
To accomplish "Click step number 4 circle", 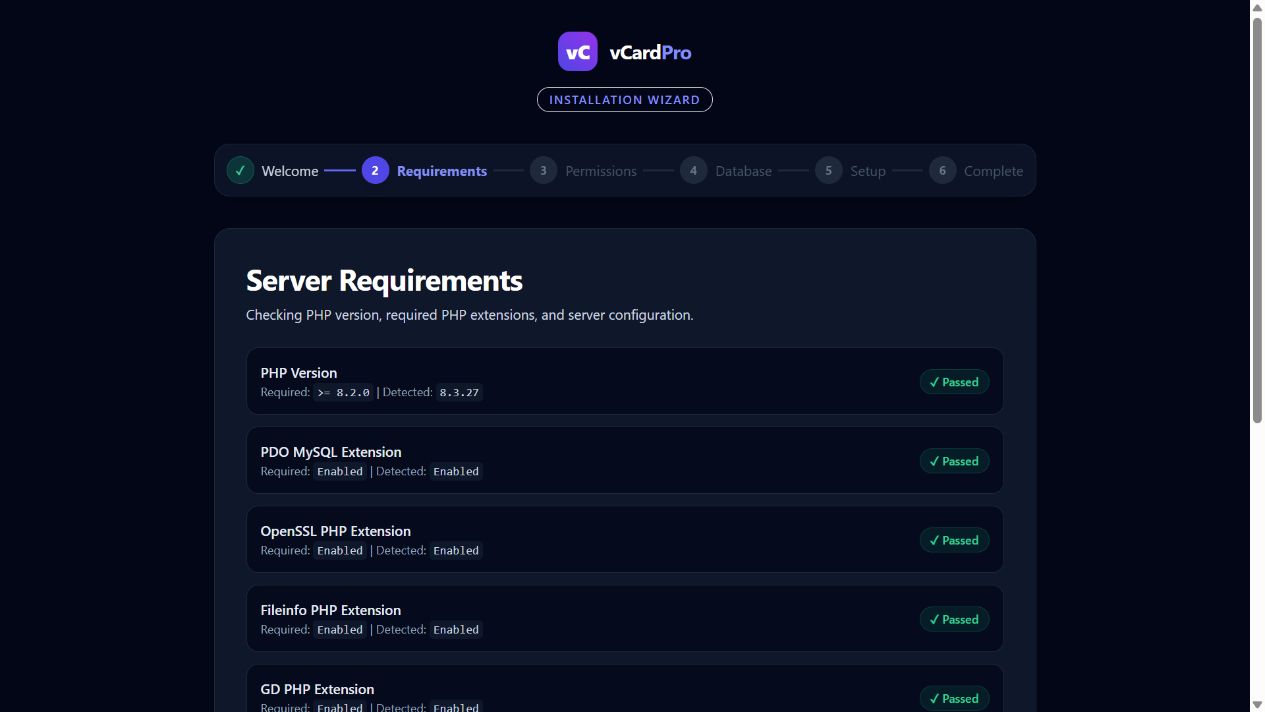I will (x=693, y=170).
